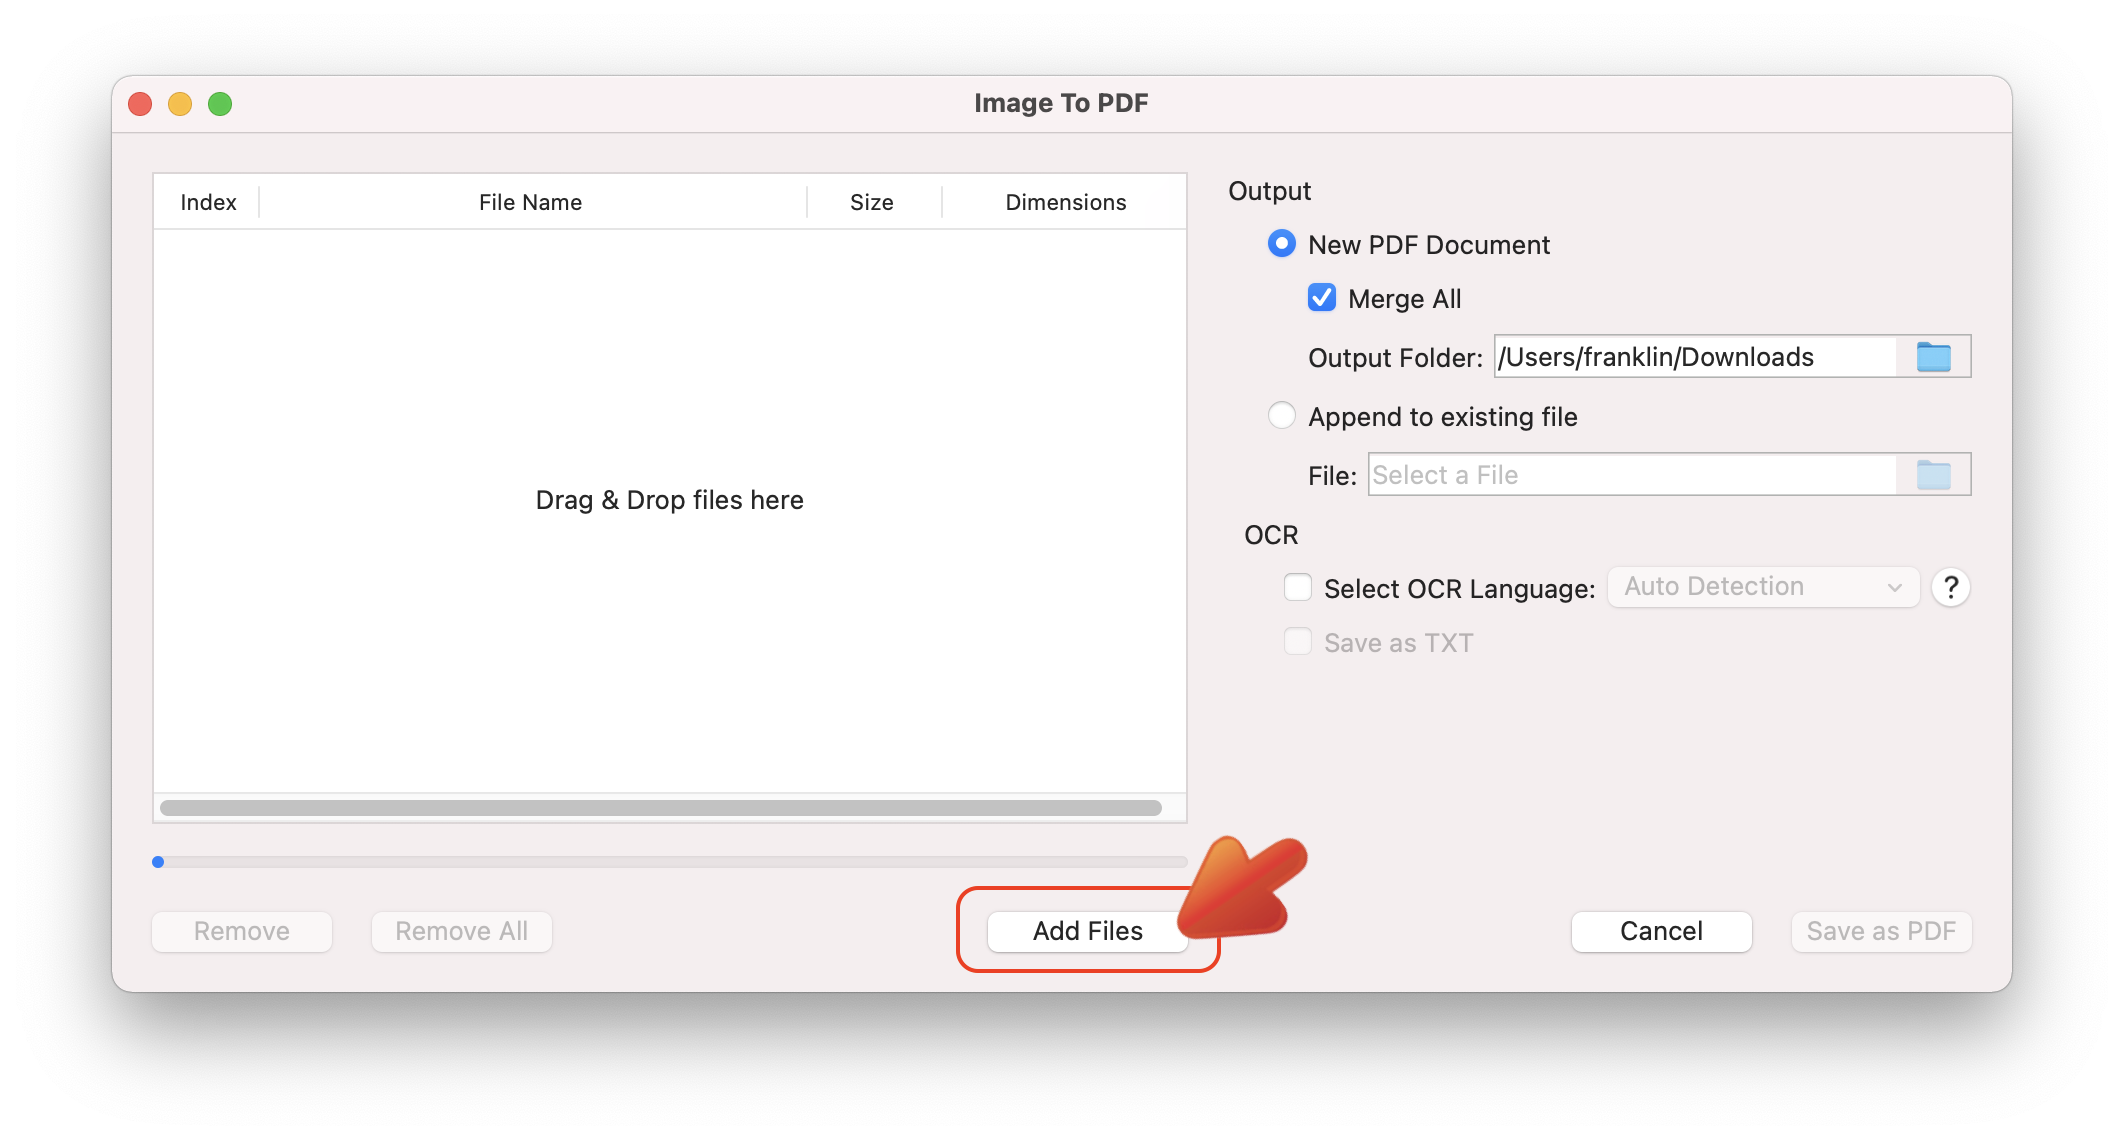Click the blue progress indicator dot
Image resolution: width=2124 pixels, height=1140 pixels.
coord(158,862)
